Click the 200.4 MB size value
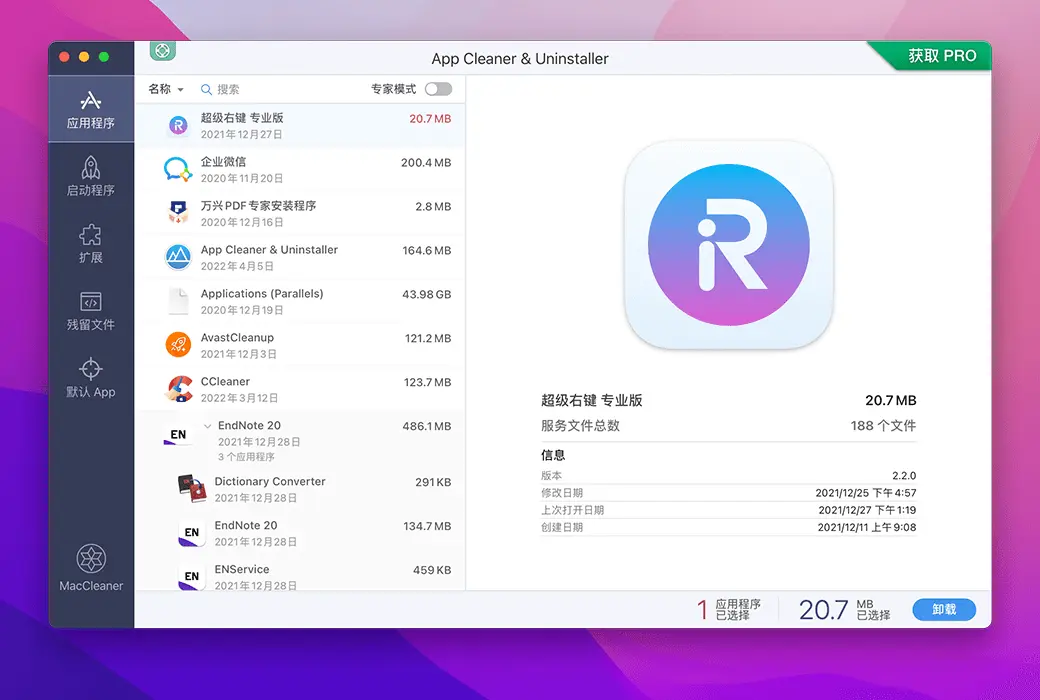This screenshot has width=1040, height=700. pos(426,163)
